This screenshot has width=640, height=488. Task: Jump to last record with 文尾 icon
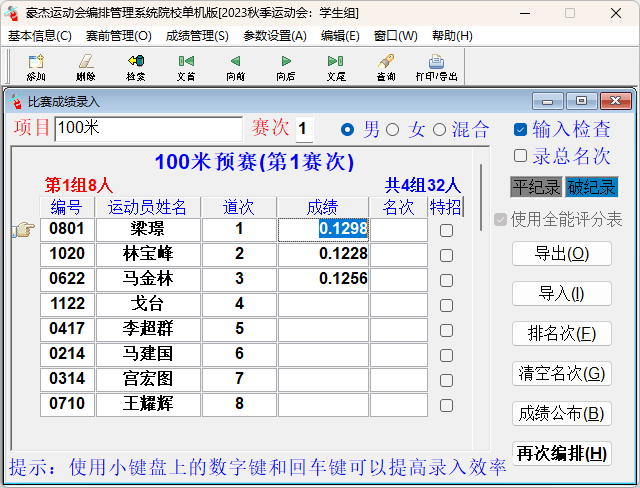point(336,67)
